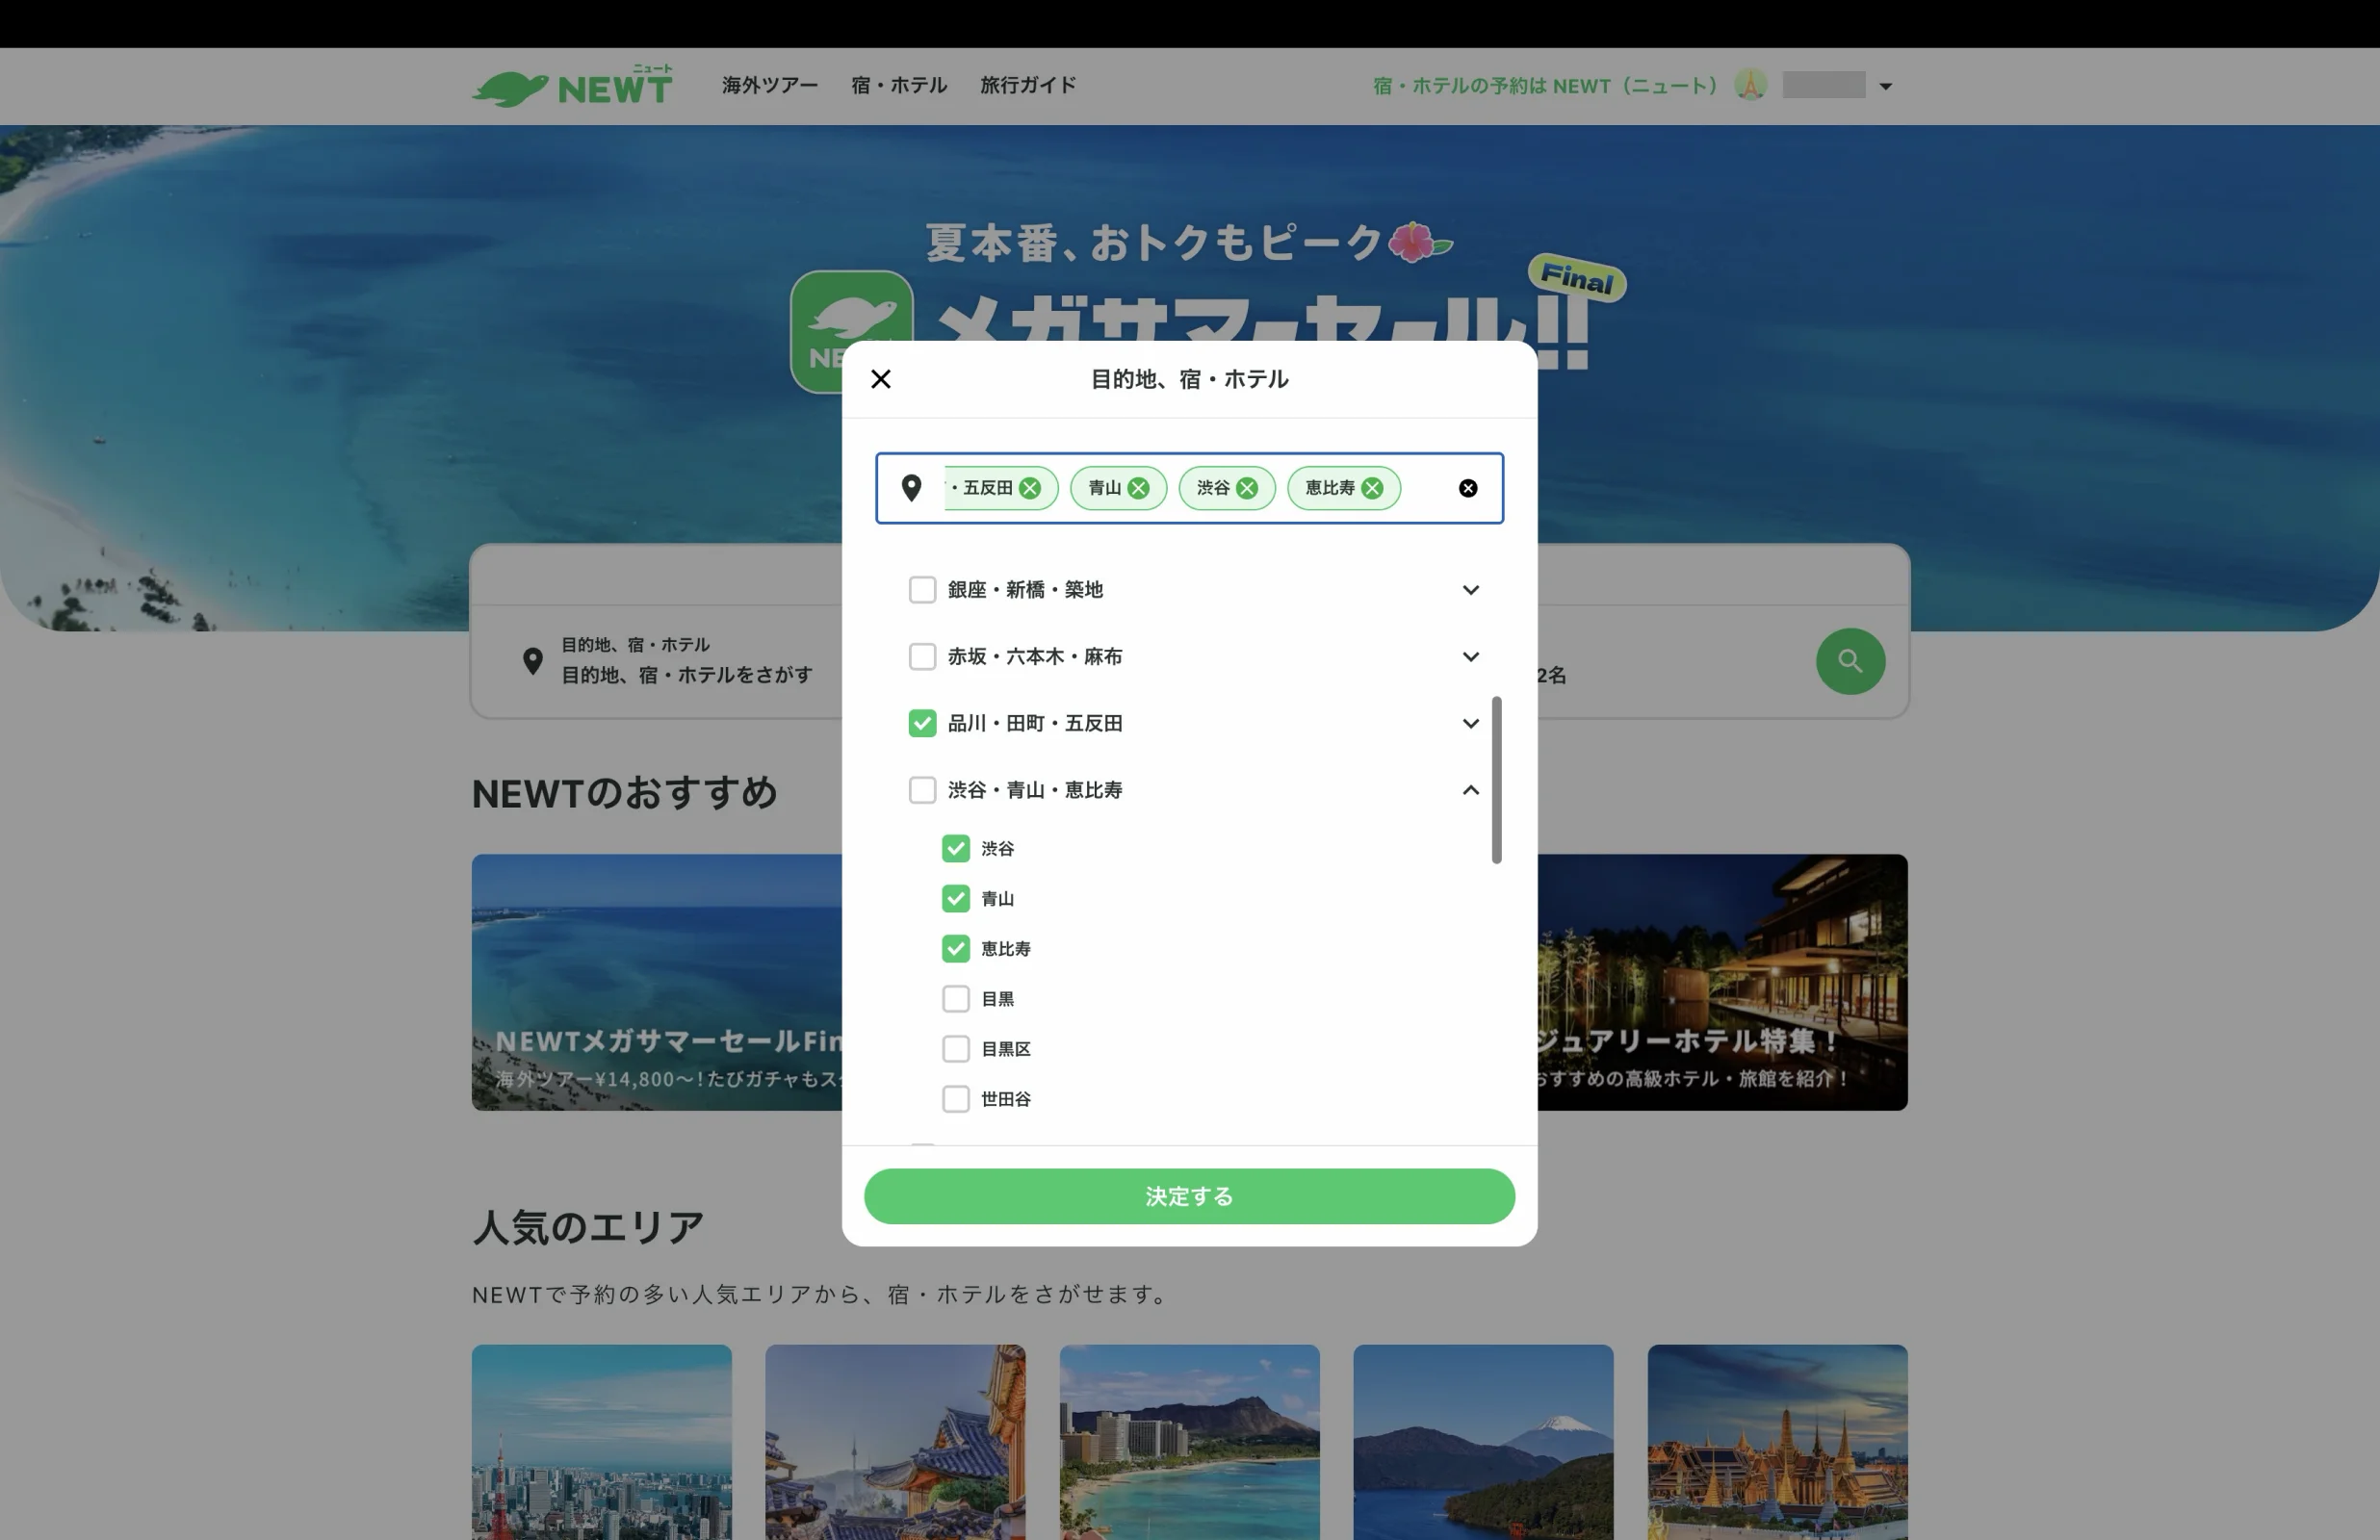Check the 世田谷 checkbox
The image size is (2380, 1540).
(x=956, y=1099)
